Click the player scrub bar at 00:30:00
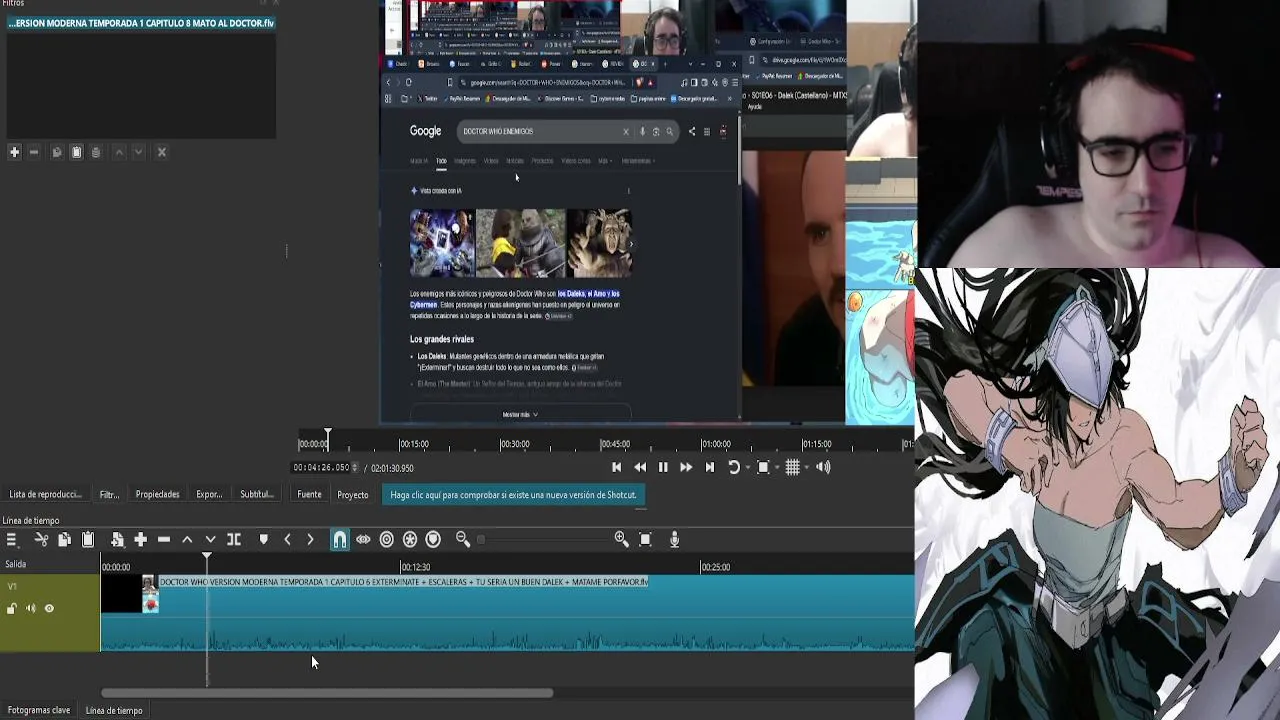 tap(514, 444)
